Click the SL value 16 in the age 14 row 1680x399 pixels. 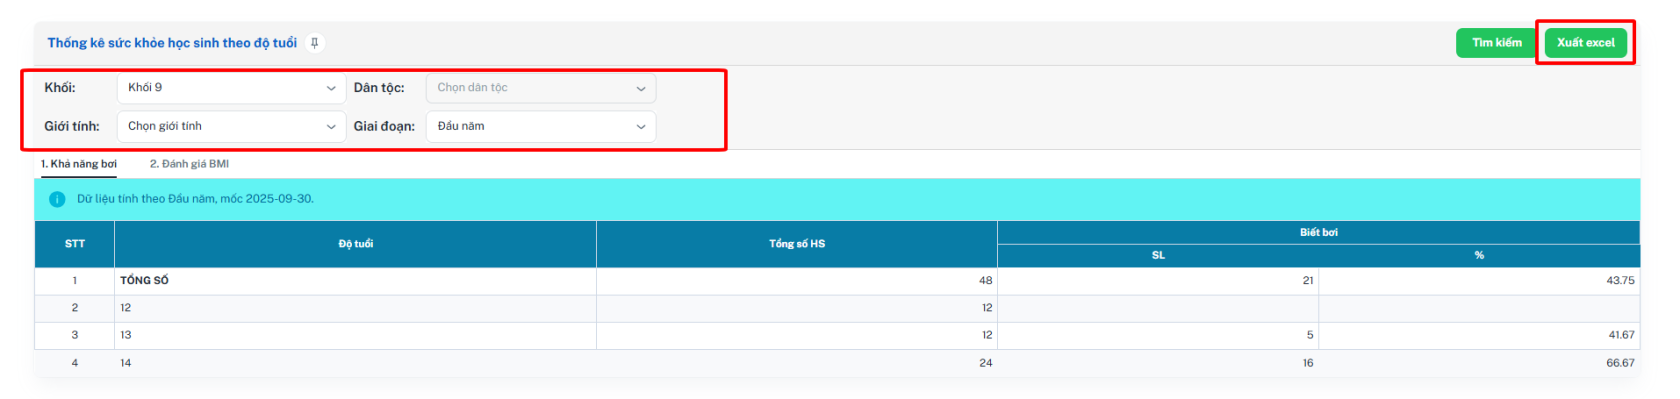pyautogui.click(x=1308, y=363)
